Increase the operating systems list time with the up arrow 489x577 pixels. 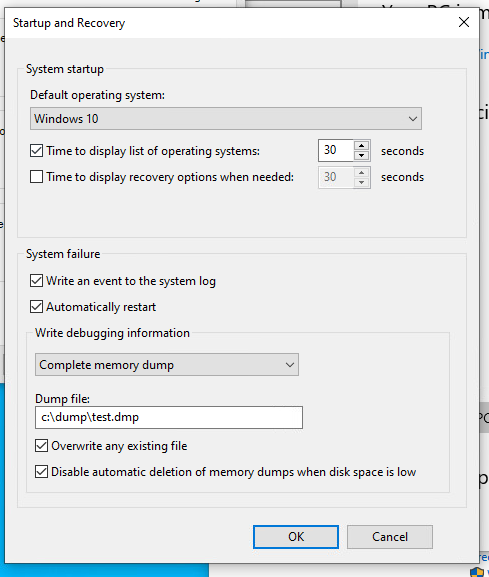point(361,146)
